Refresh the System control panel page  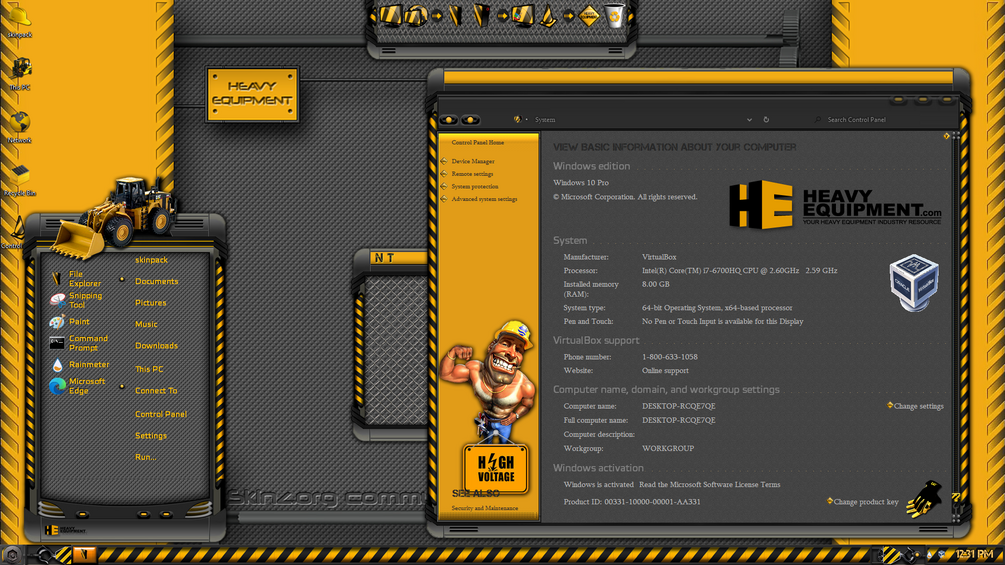[766, 120]
